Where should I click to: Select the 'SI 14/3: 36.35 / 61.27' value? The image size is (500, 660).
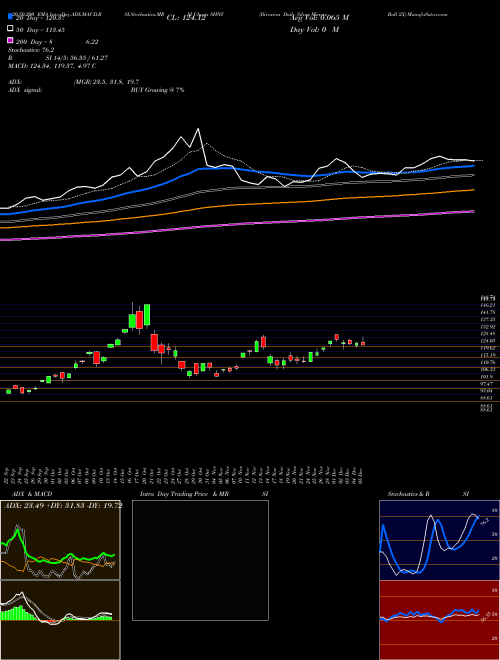[x=77, y=58]
